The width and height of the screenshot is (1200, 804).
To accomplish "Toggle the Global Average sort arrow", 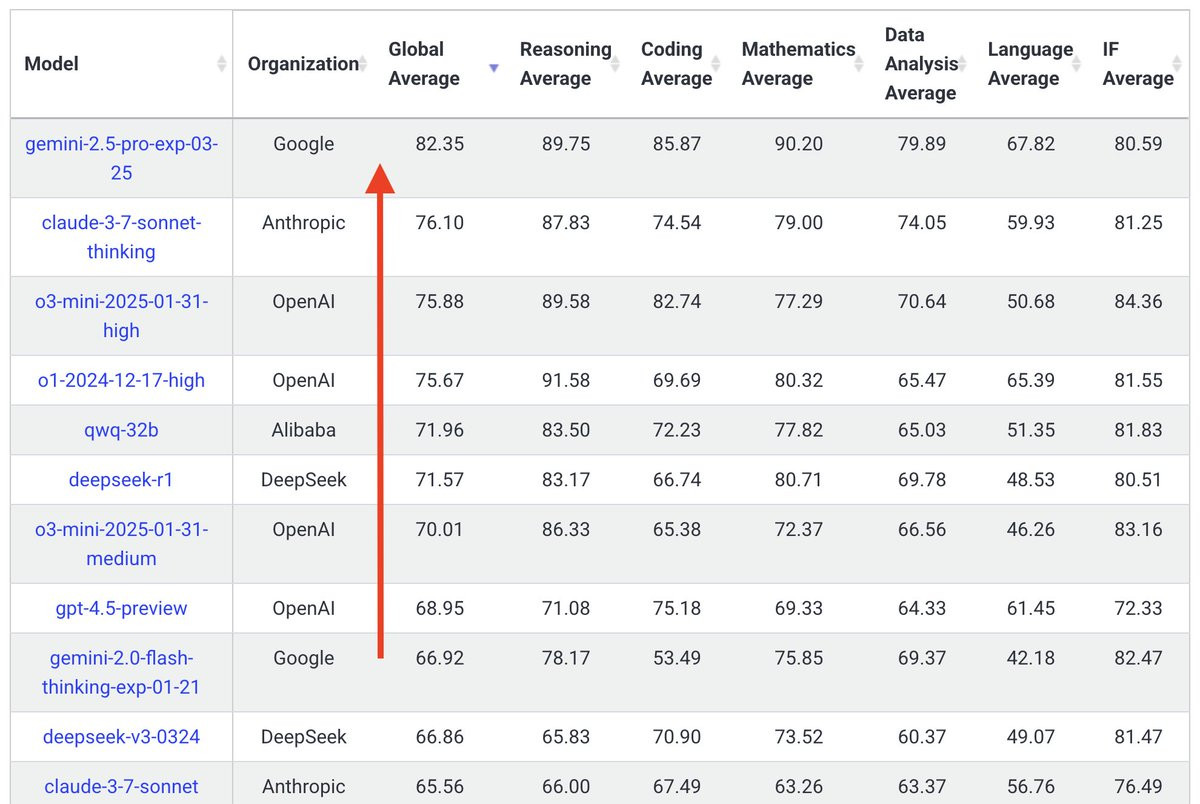I will 493,68.
